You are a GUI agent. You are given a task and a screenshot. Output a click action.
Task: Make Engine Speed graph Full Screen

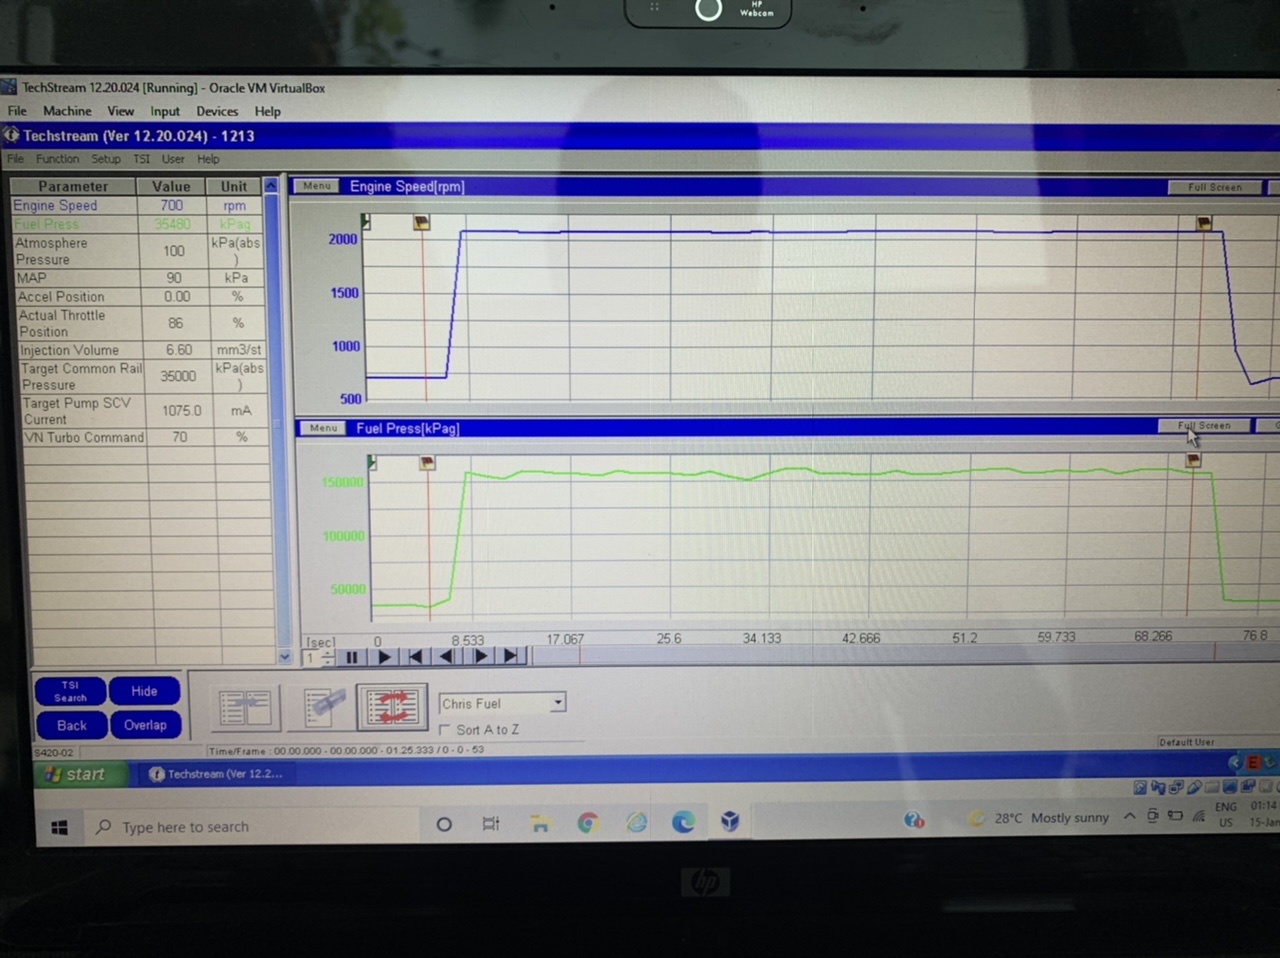coord(1214,187)
